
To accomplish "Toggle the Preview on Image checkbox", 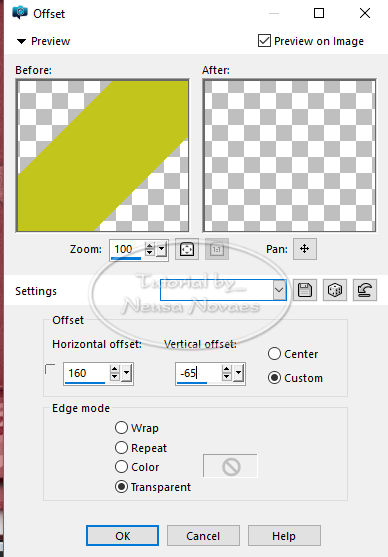I will (x=264, y=41).
